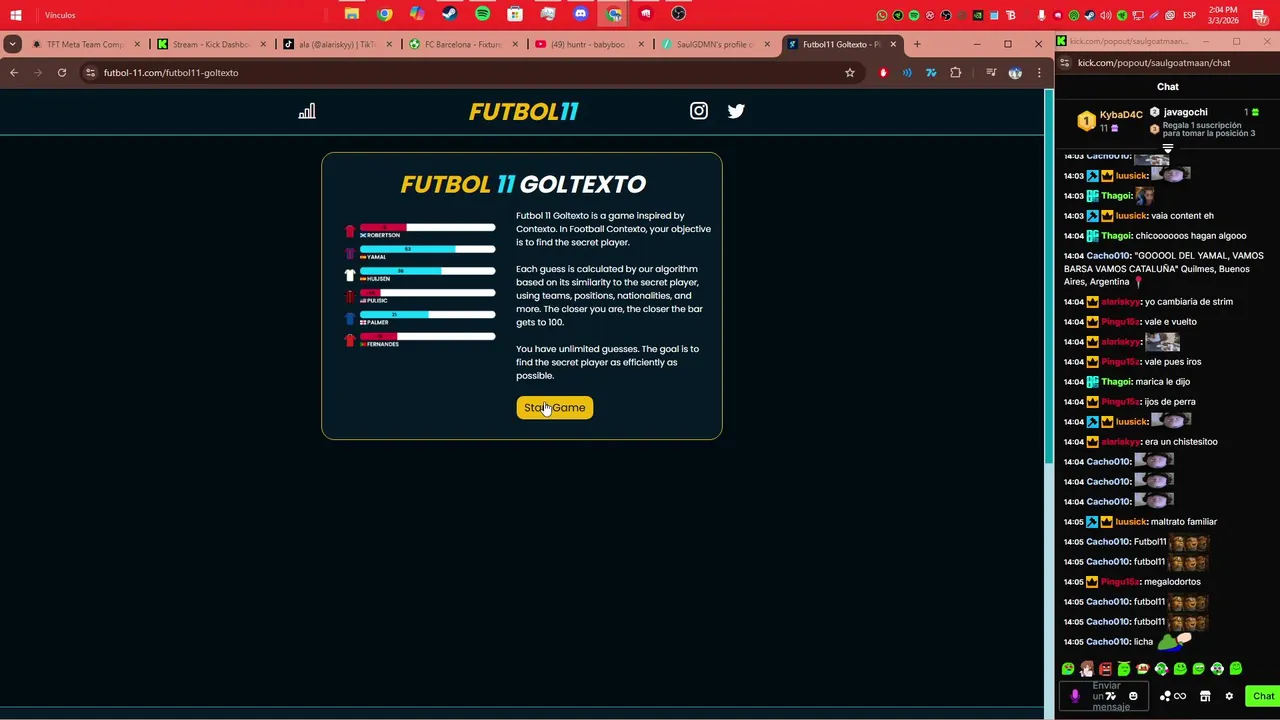The width and height of the screenshot is (1280, 720).
Task: Open Spotify from taskbar
Action: pos(483,14)
